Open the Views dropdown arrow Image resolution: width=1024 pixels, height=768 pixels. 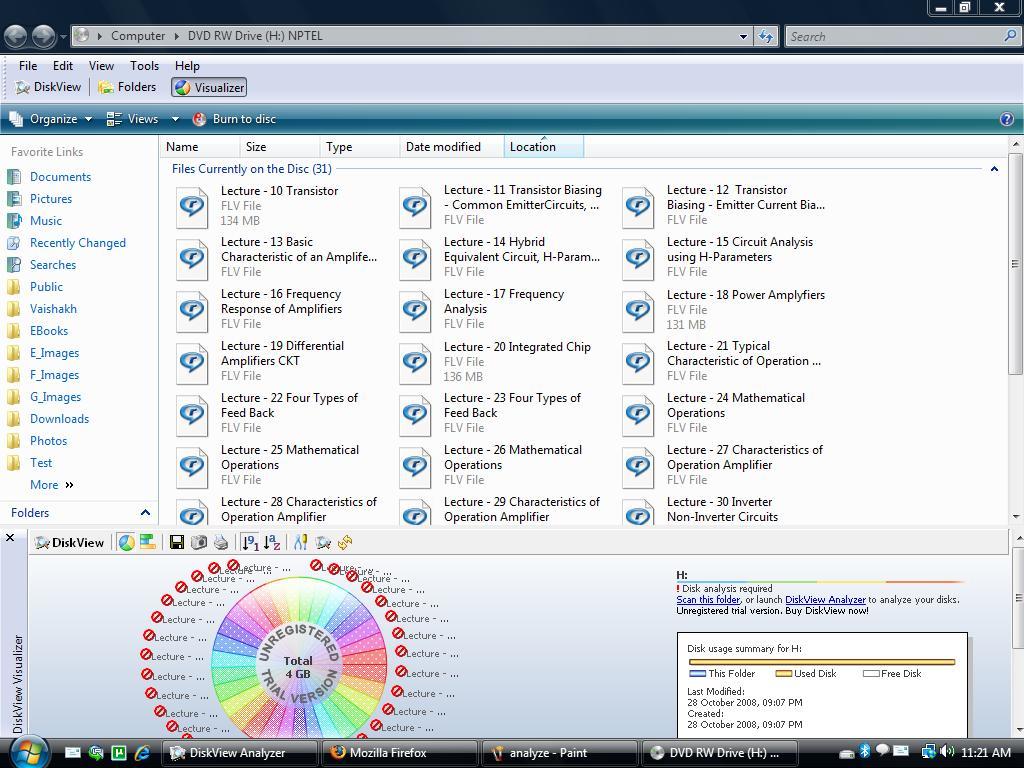pyautogui.click(x=175, y=119)
